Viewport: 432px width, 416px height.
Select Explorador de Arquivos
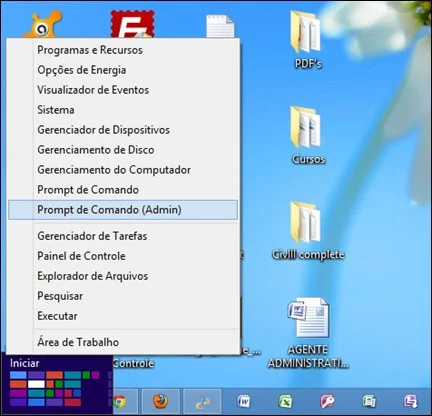pos(123,276)
